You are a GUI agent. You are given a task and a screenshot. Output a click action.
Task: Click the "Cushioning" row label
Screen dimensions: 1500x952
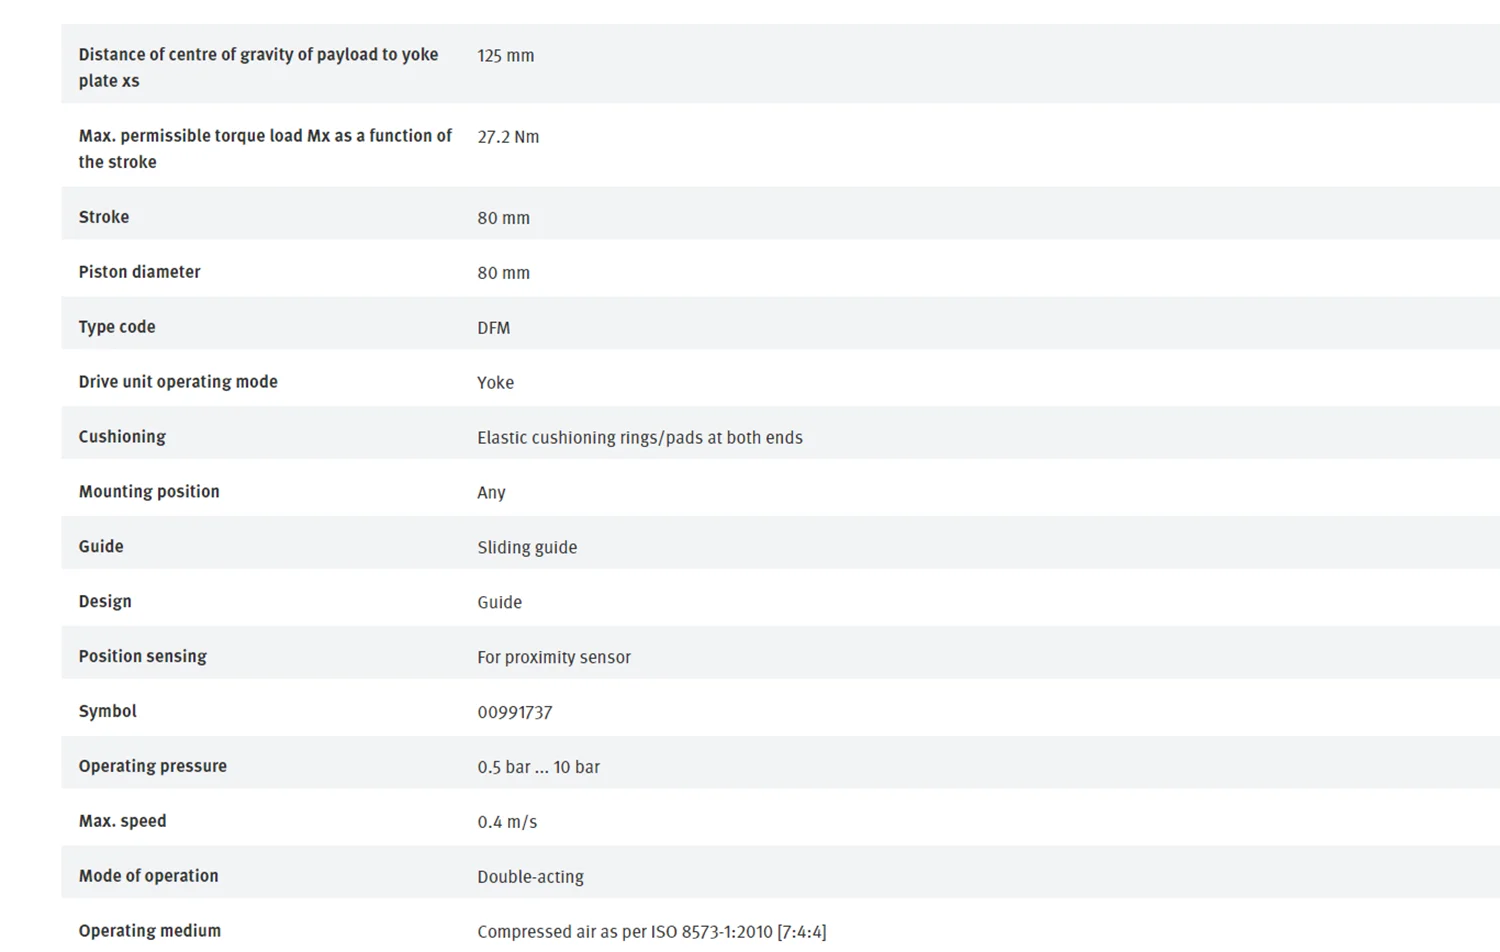pos(122,437)
